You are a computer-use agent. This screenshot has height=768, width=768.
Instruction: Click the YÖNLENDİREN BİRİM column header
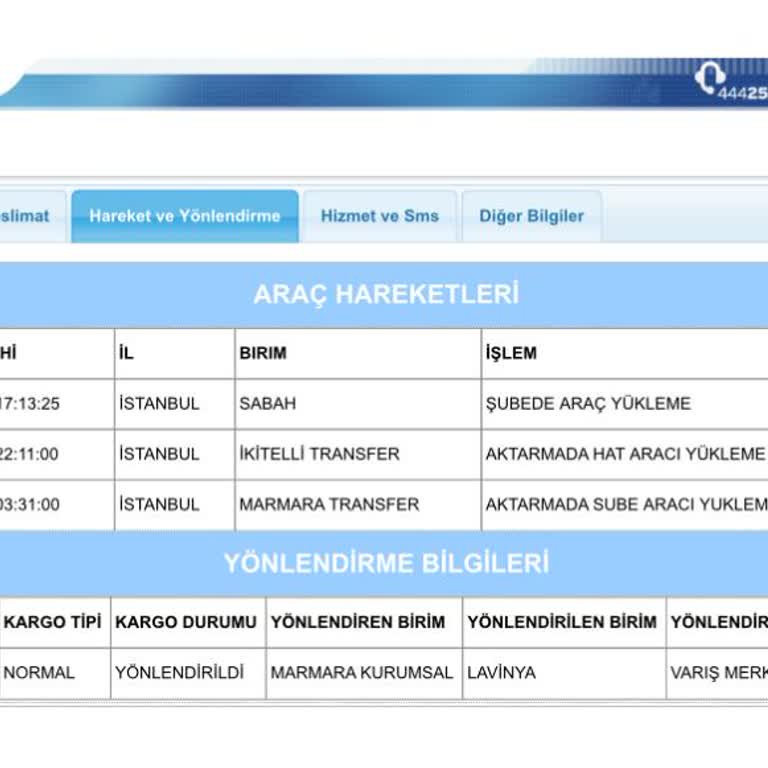(364, 622)
